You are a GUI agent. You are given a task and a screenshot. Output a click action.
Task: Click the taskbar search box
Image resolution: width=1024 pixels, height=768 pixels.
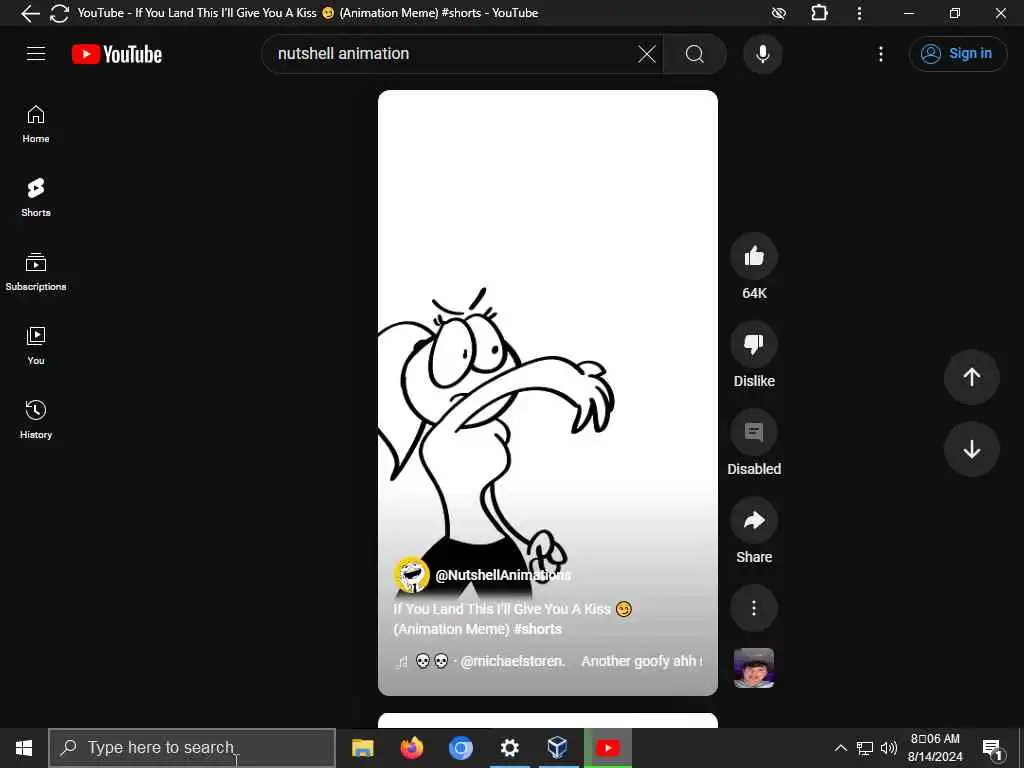tap(192, 748)
